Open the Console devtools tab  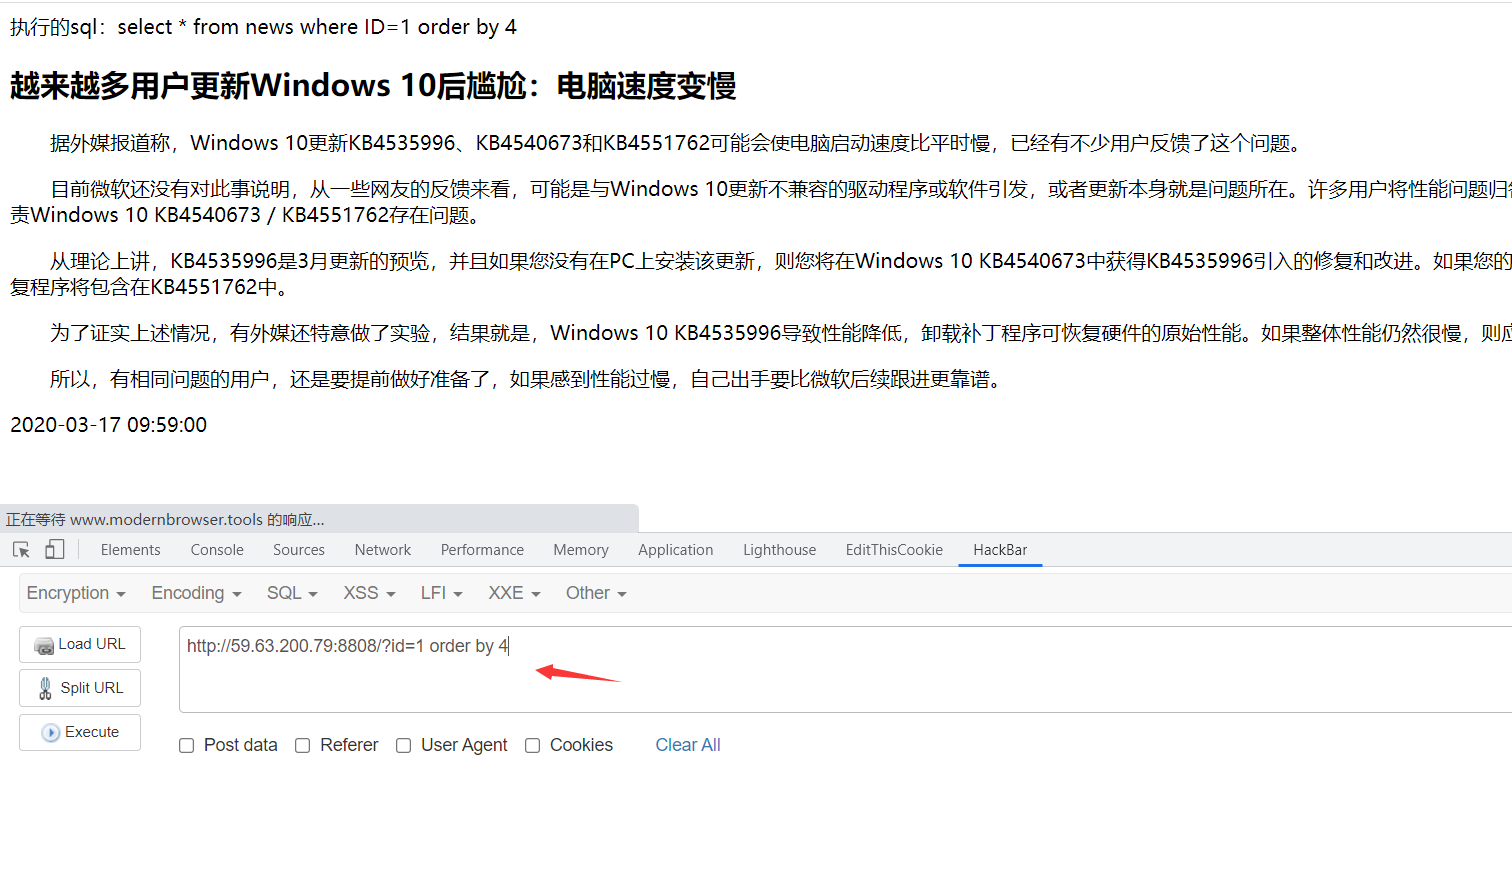217,550
